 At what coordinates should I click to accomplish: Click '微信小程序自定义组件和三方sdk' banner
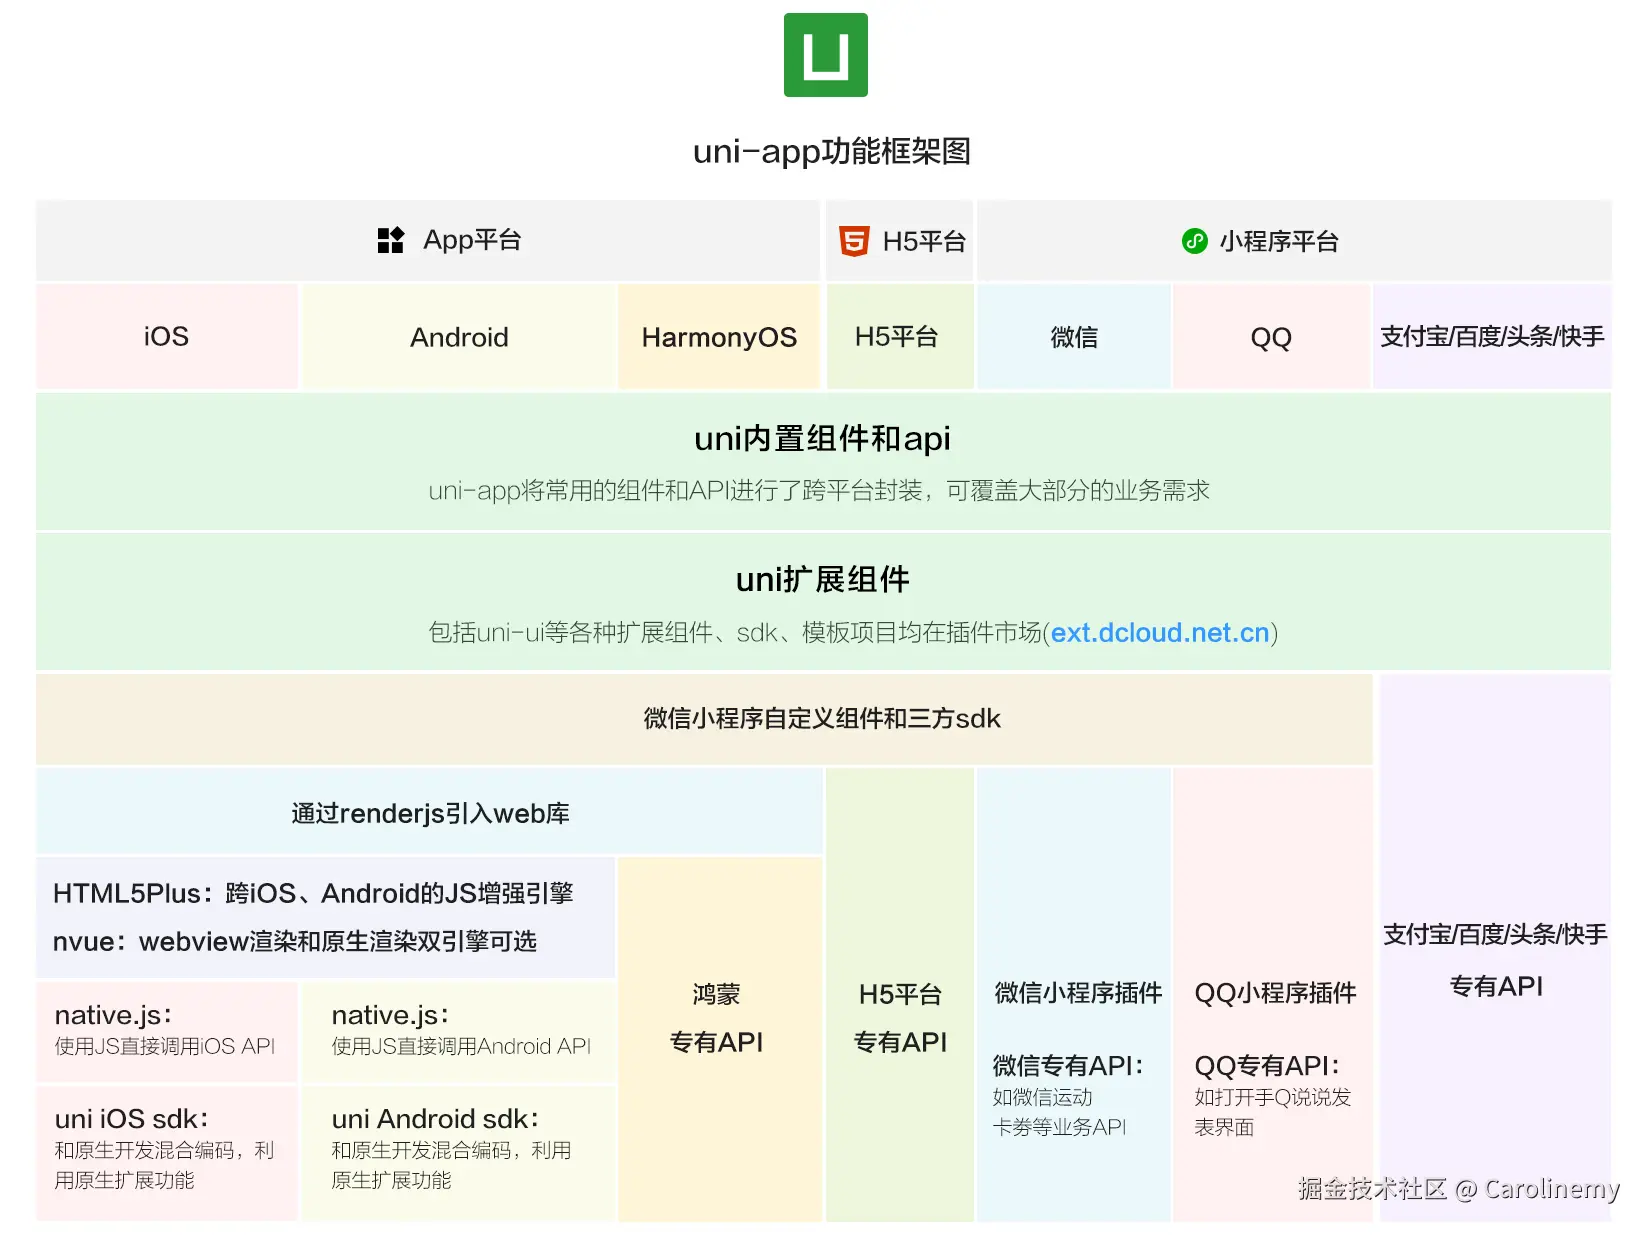pyautogui.click(x=704, y=719)
